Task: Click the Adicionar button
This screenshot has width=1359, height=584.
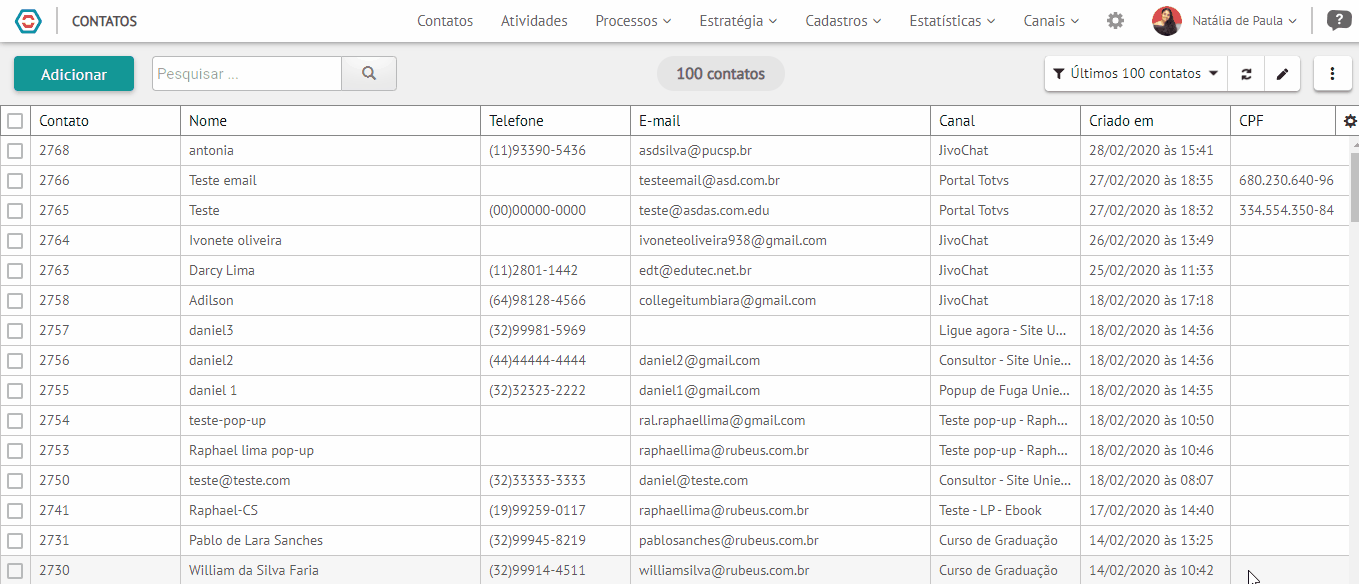Action: coord(74,74)
